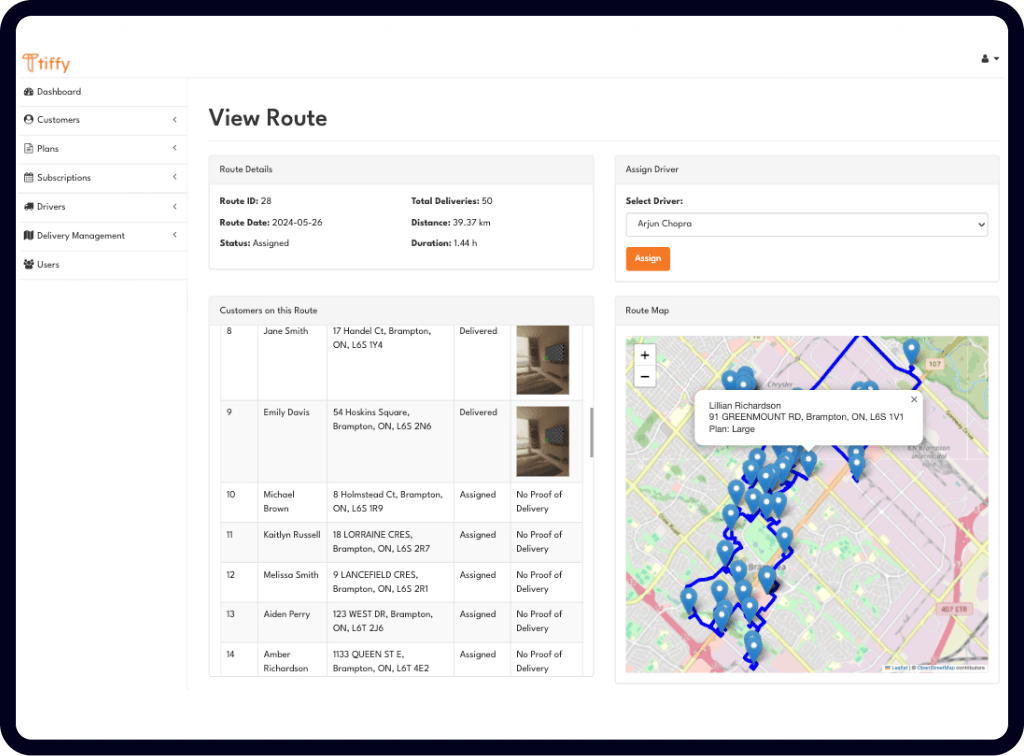
Task: Open the Leaflet attribution link
Action: [x=899, y=668]
